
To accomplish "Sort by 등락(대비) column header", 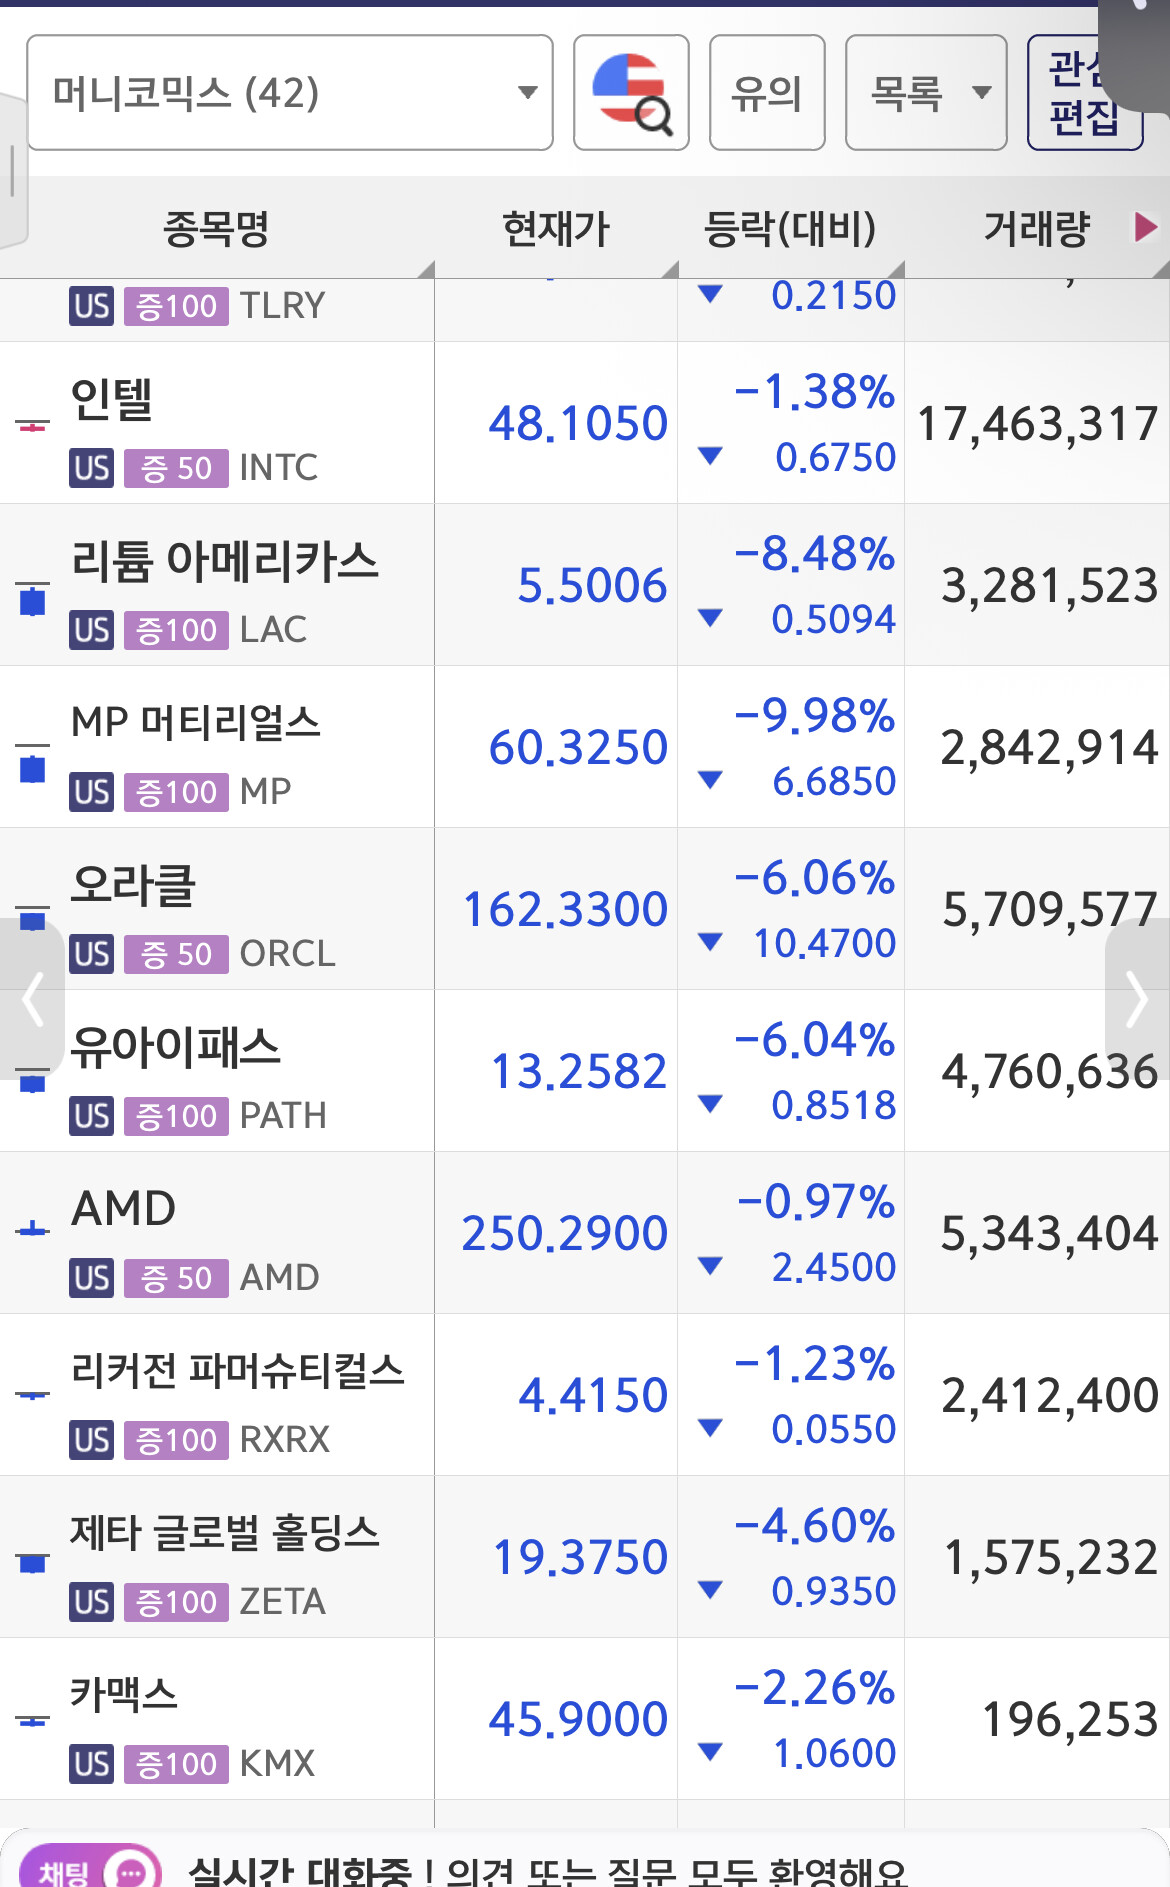I will point(791,228).
